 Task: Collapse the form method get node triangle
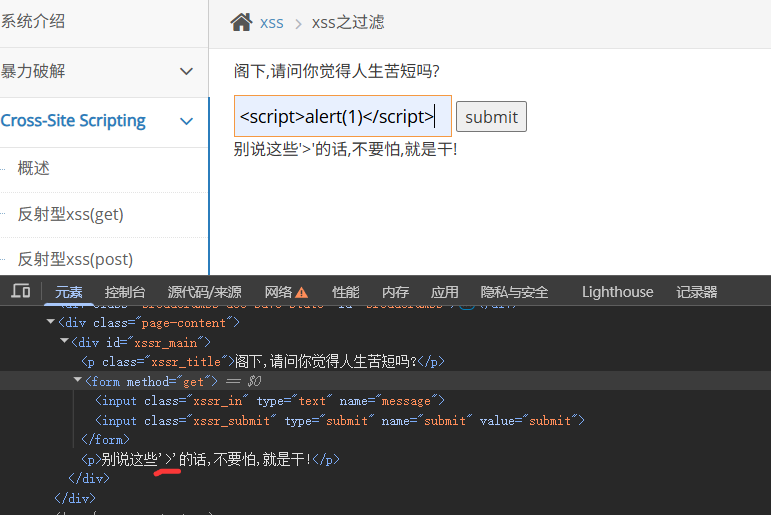point(77,380)
